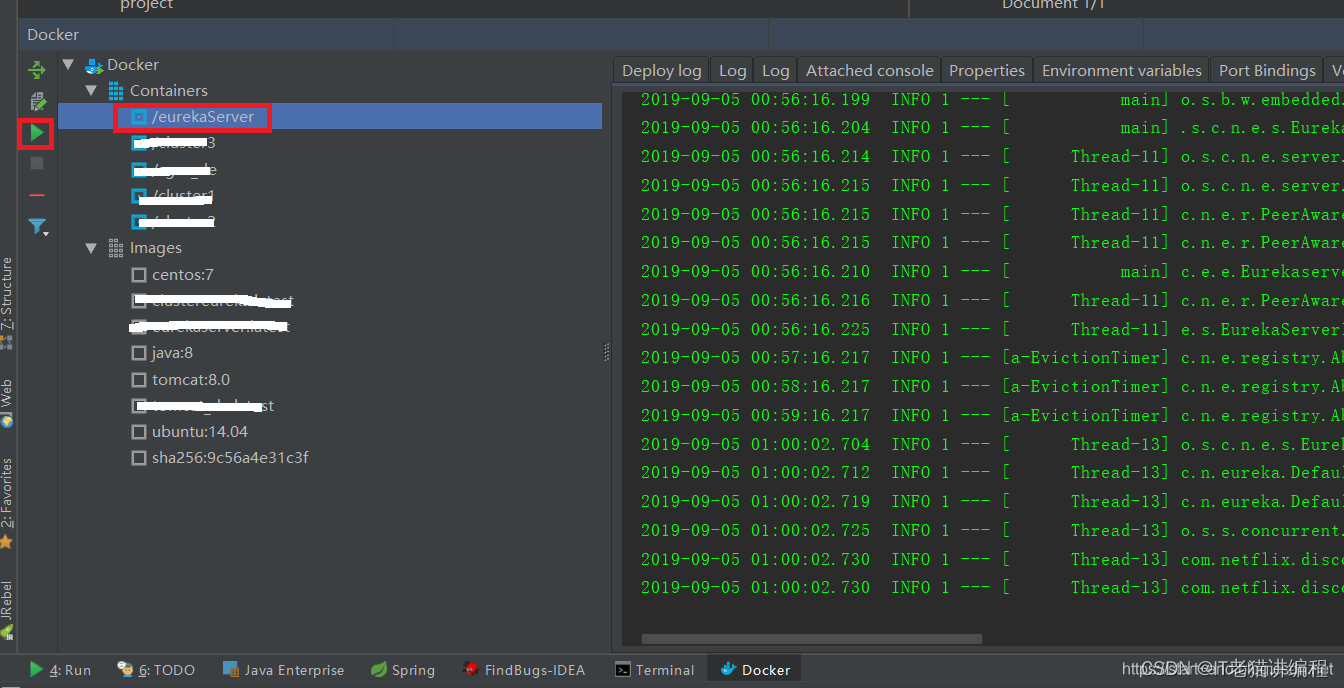Click the image icon beside centos:7
This screenshot has width=1344, height=688.
point(139,274)
